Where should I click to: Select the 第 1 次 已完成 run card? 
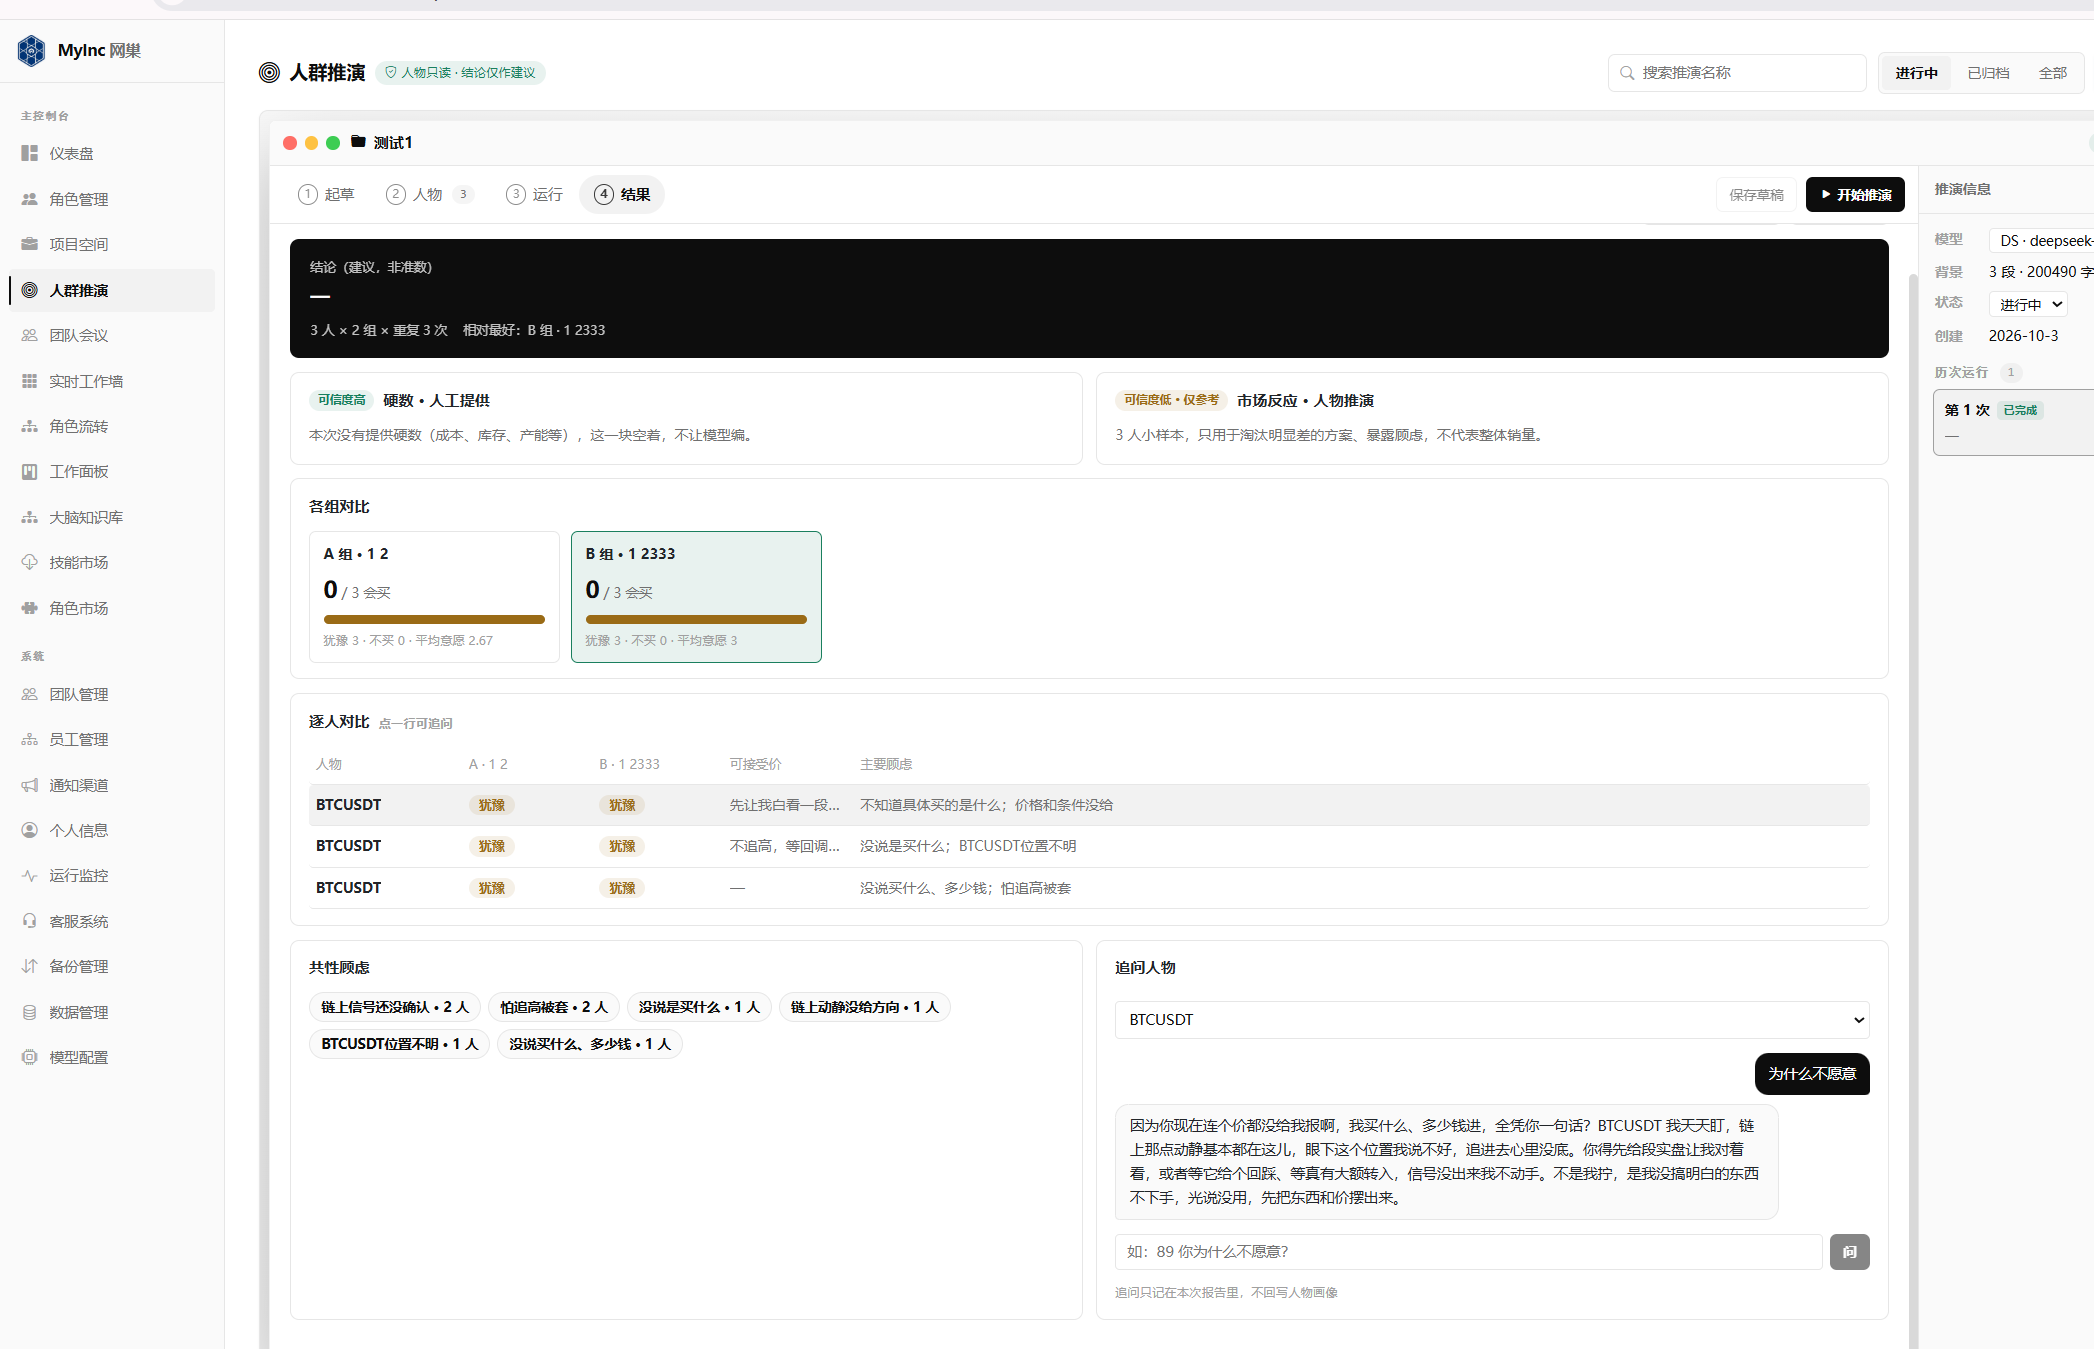coord(2014,422)
